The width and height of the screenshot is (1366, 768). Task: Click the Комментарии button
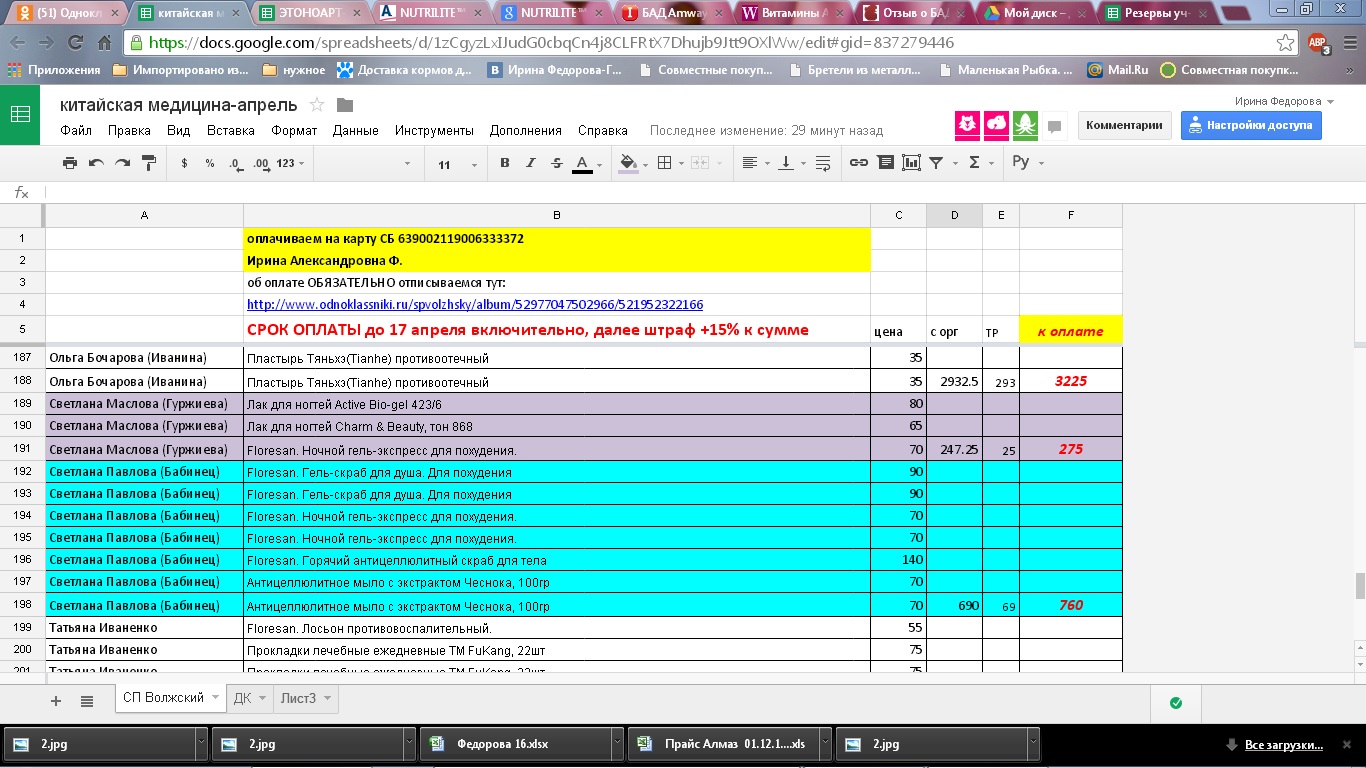[x=1125, y=125]
